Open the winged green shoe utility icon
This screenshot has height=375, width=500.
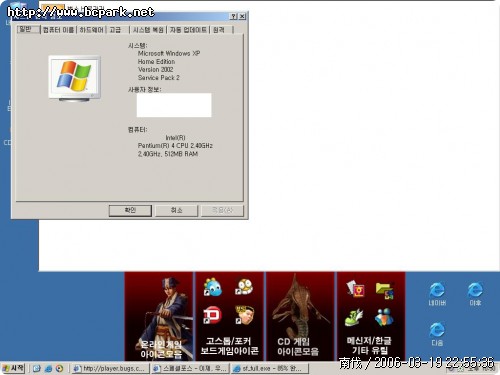point(354,317)
